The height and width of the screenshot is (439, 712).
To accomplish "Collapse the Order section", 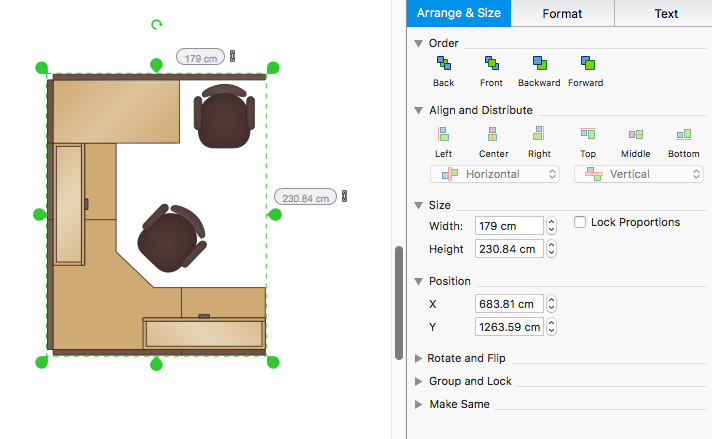I will pos(418,44).
